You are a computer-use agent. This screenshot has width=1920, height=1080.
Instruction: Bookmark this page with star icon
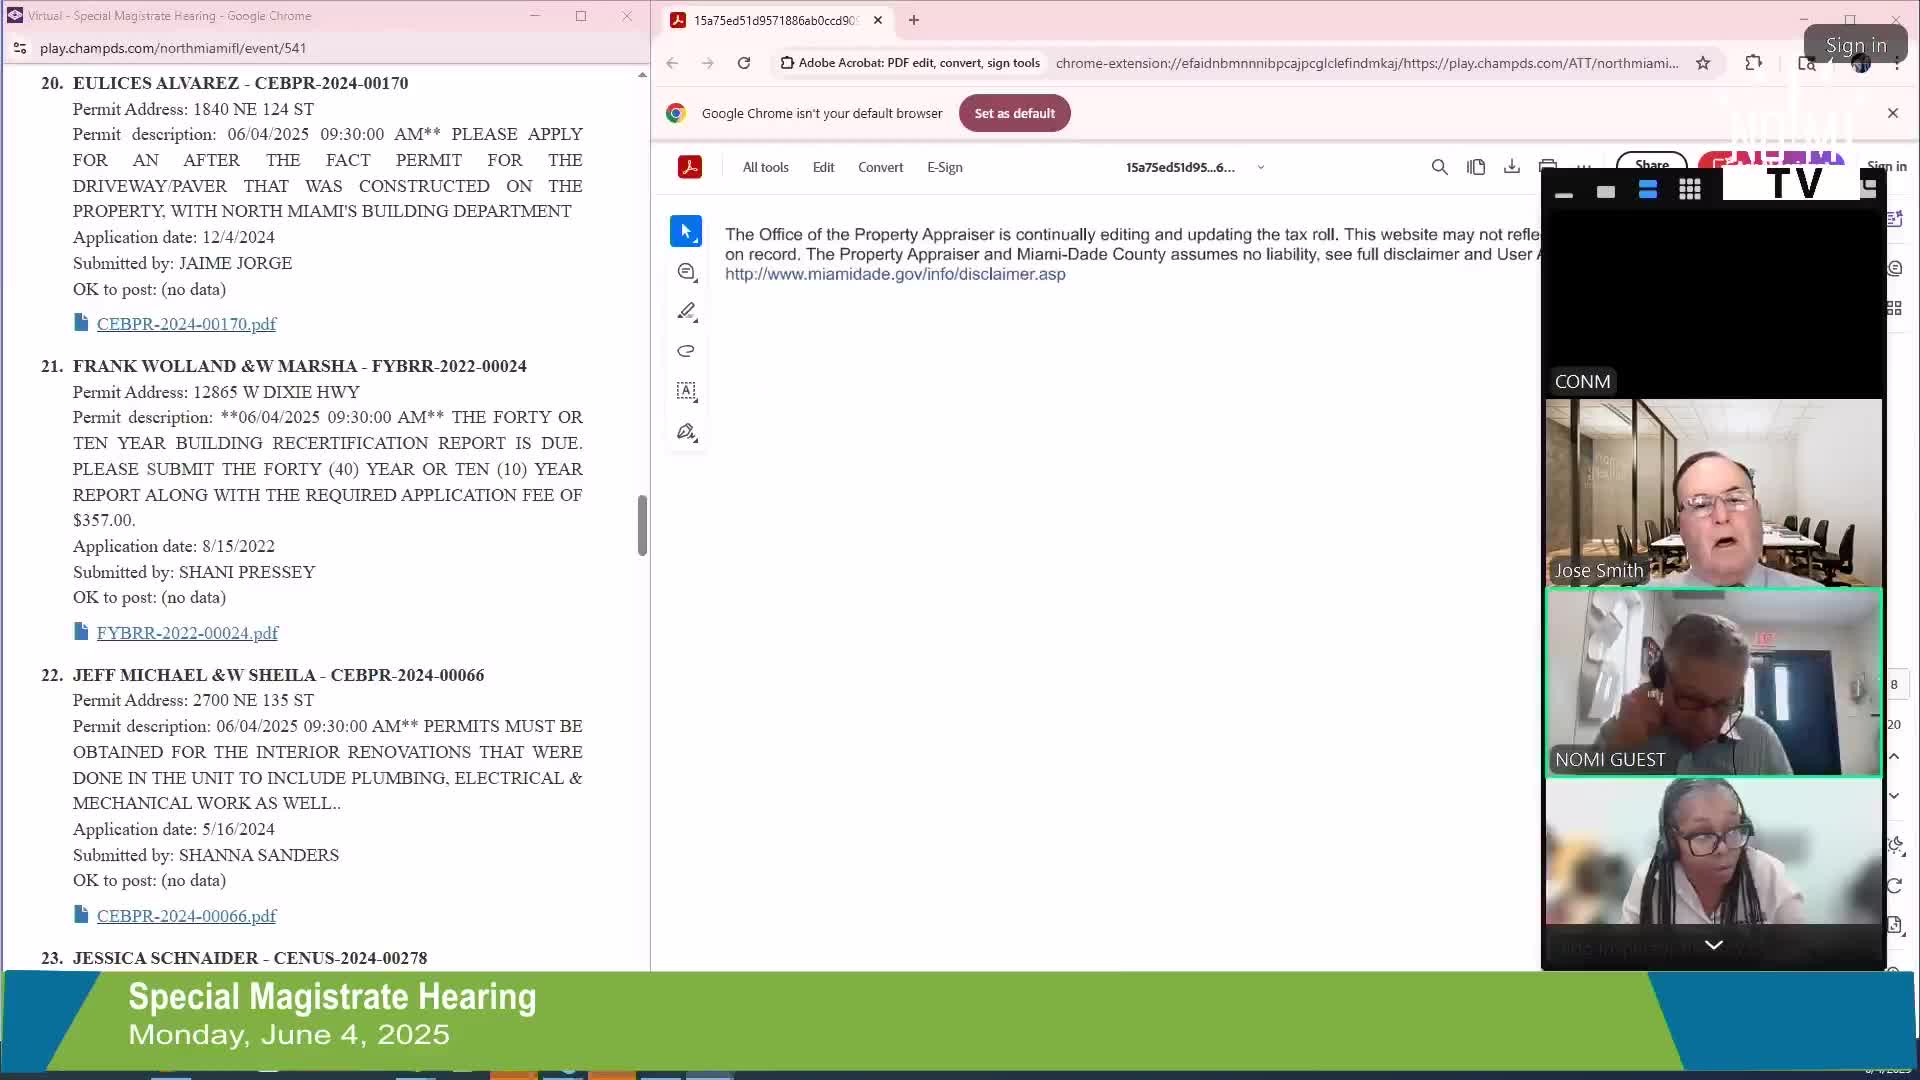[1703, 63]
